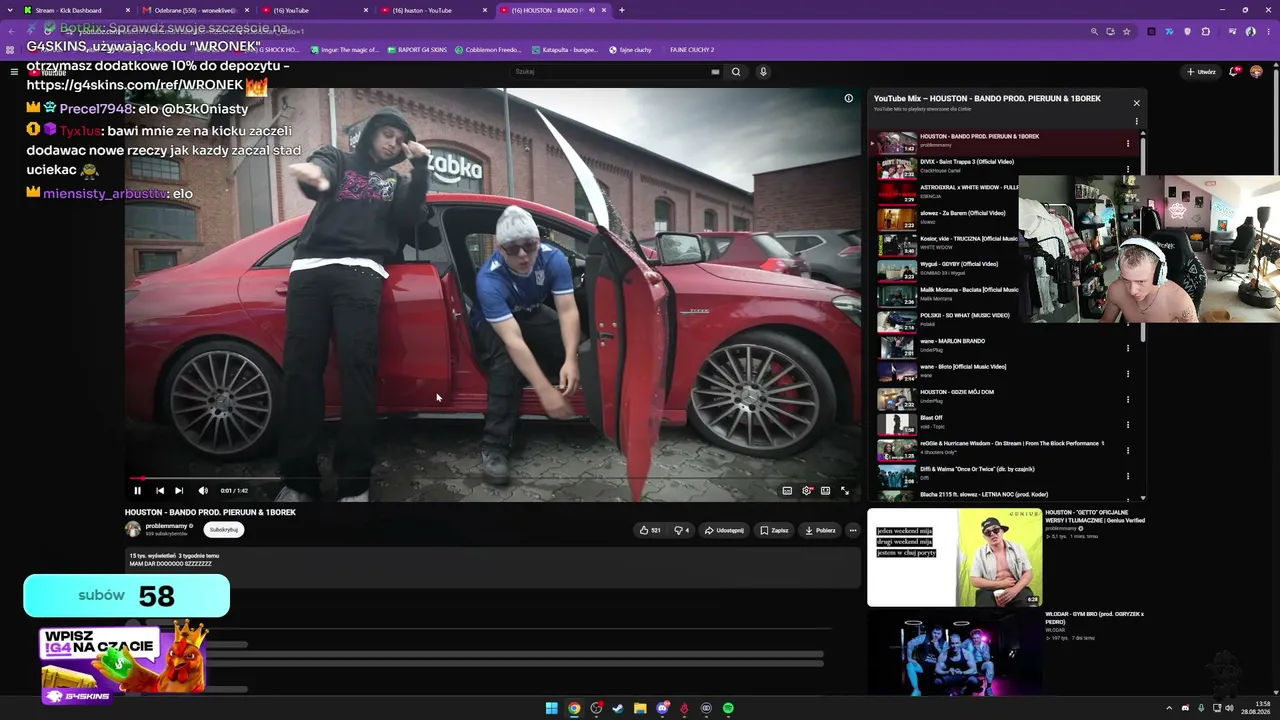
Task: Open YouTube notifications bell
Action: 1236,72
